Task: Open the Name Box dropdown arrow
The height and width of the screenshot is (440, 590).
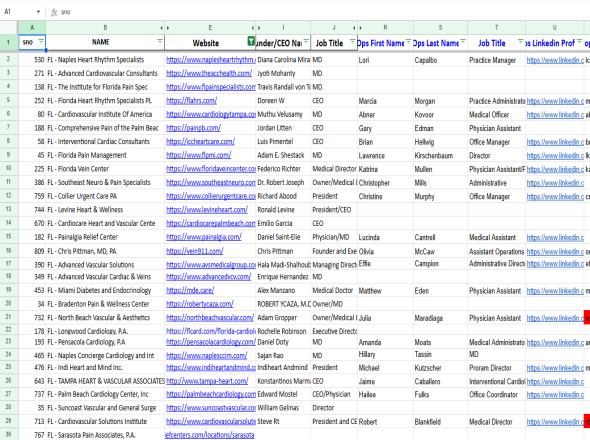Action: tap(38, 12)
